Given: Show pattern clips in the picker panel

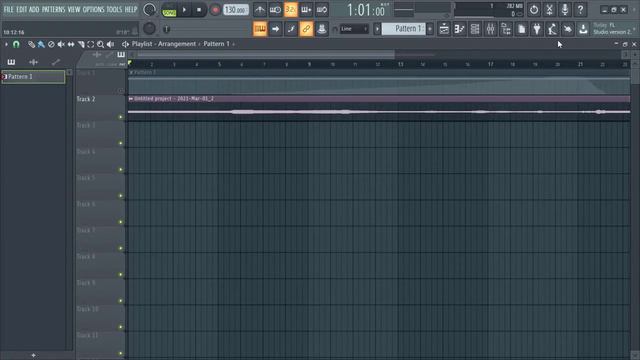Looking at the screenshot, I should click(11, 62).
